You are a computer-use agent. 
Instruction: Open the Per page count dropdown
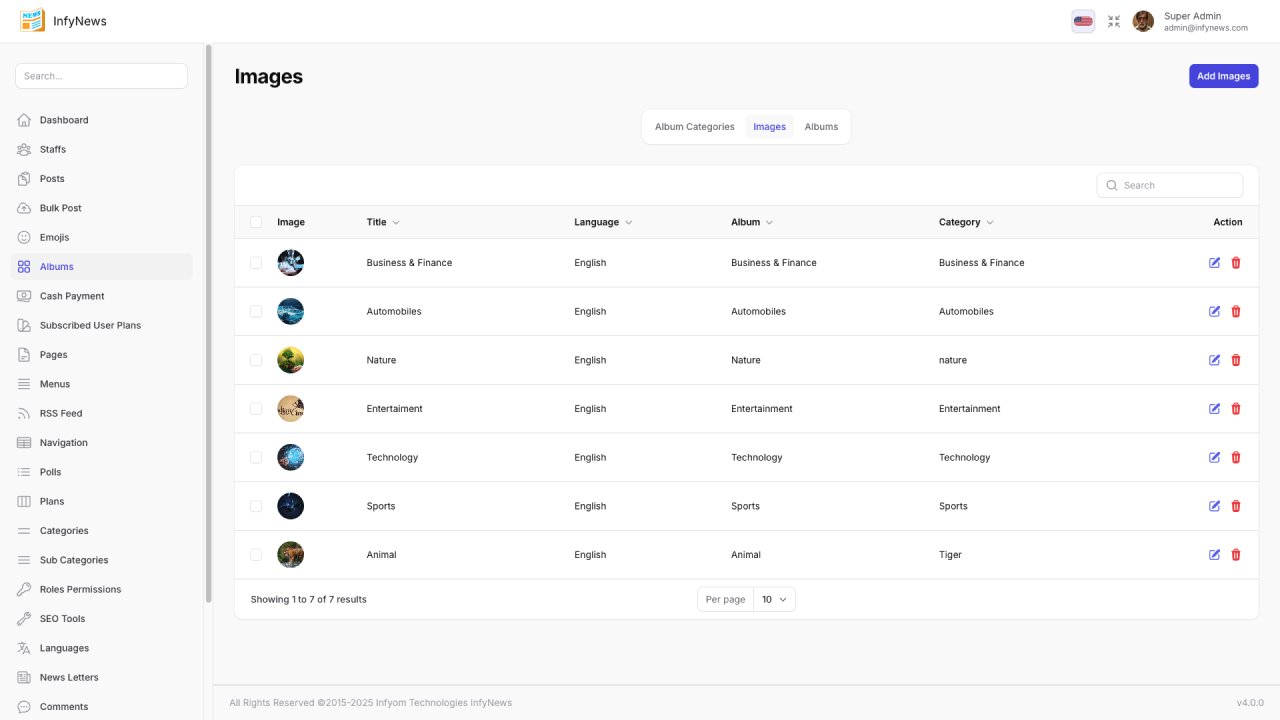tap(774, 600)
